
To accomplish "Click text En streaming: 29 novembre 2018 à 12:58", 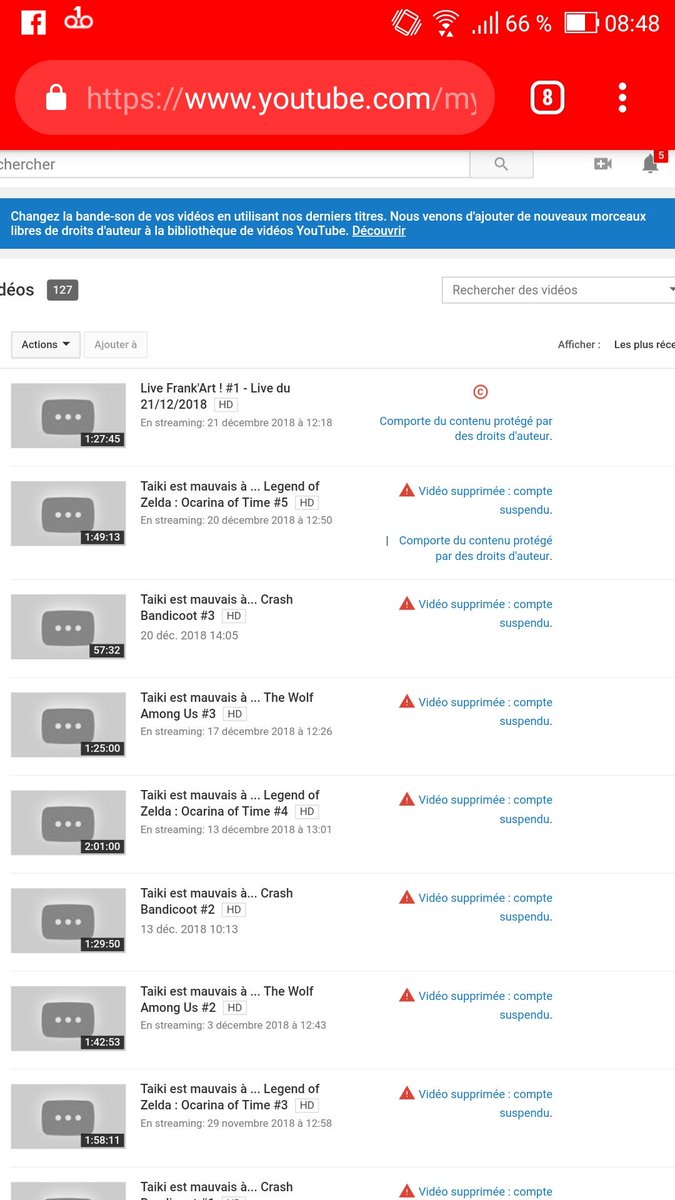I will 236,1123.
